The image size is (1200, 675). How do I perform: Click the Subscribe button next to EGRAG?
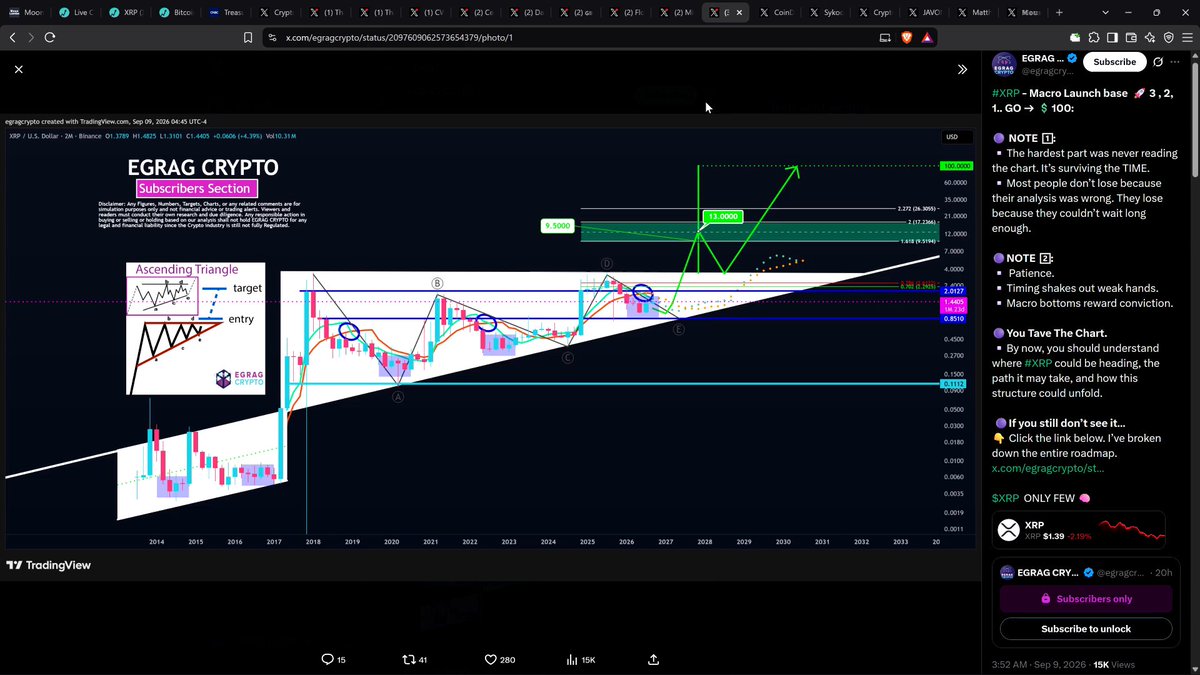[x=1114, y=61]
